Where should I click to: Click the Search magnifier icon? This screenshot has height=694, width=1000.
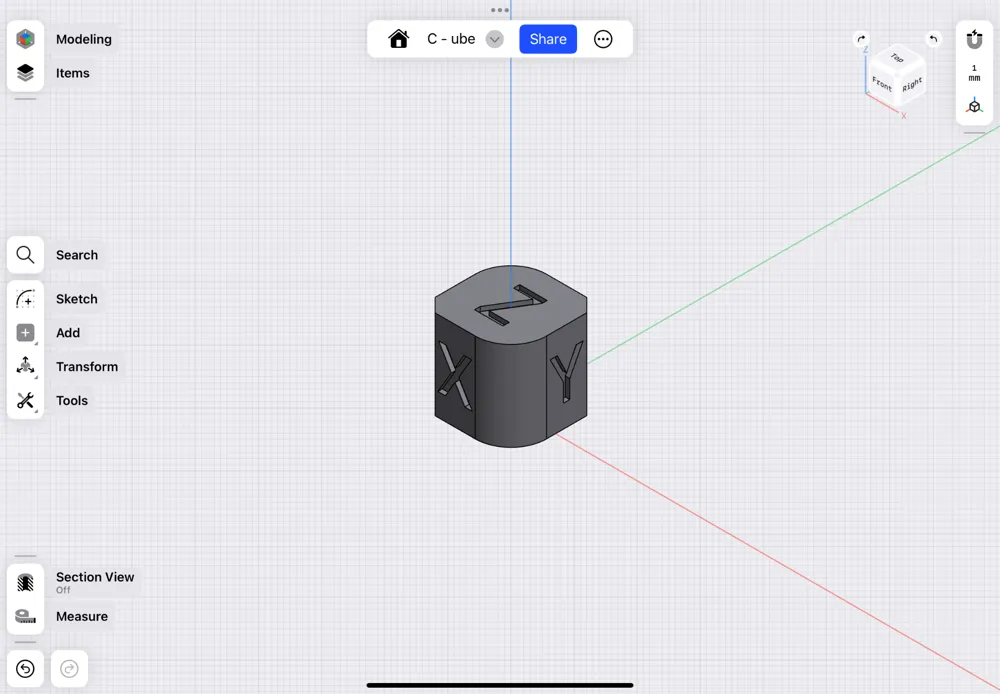[x=26, y=255]
